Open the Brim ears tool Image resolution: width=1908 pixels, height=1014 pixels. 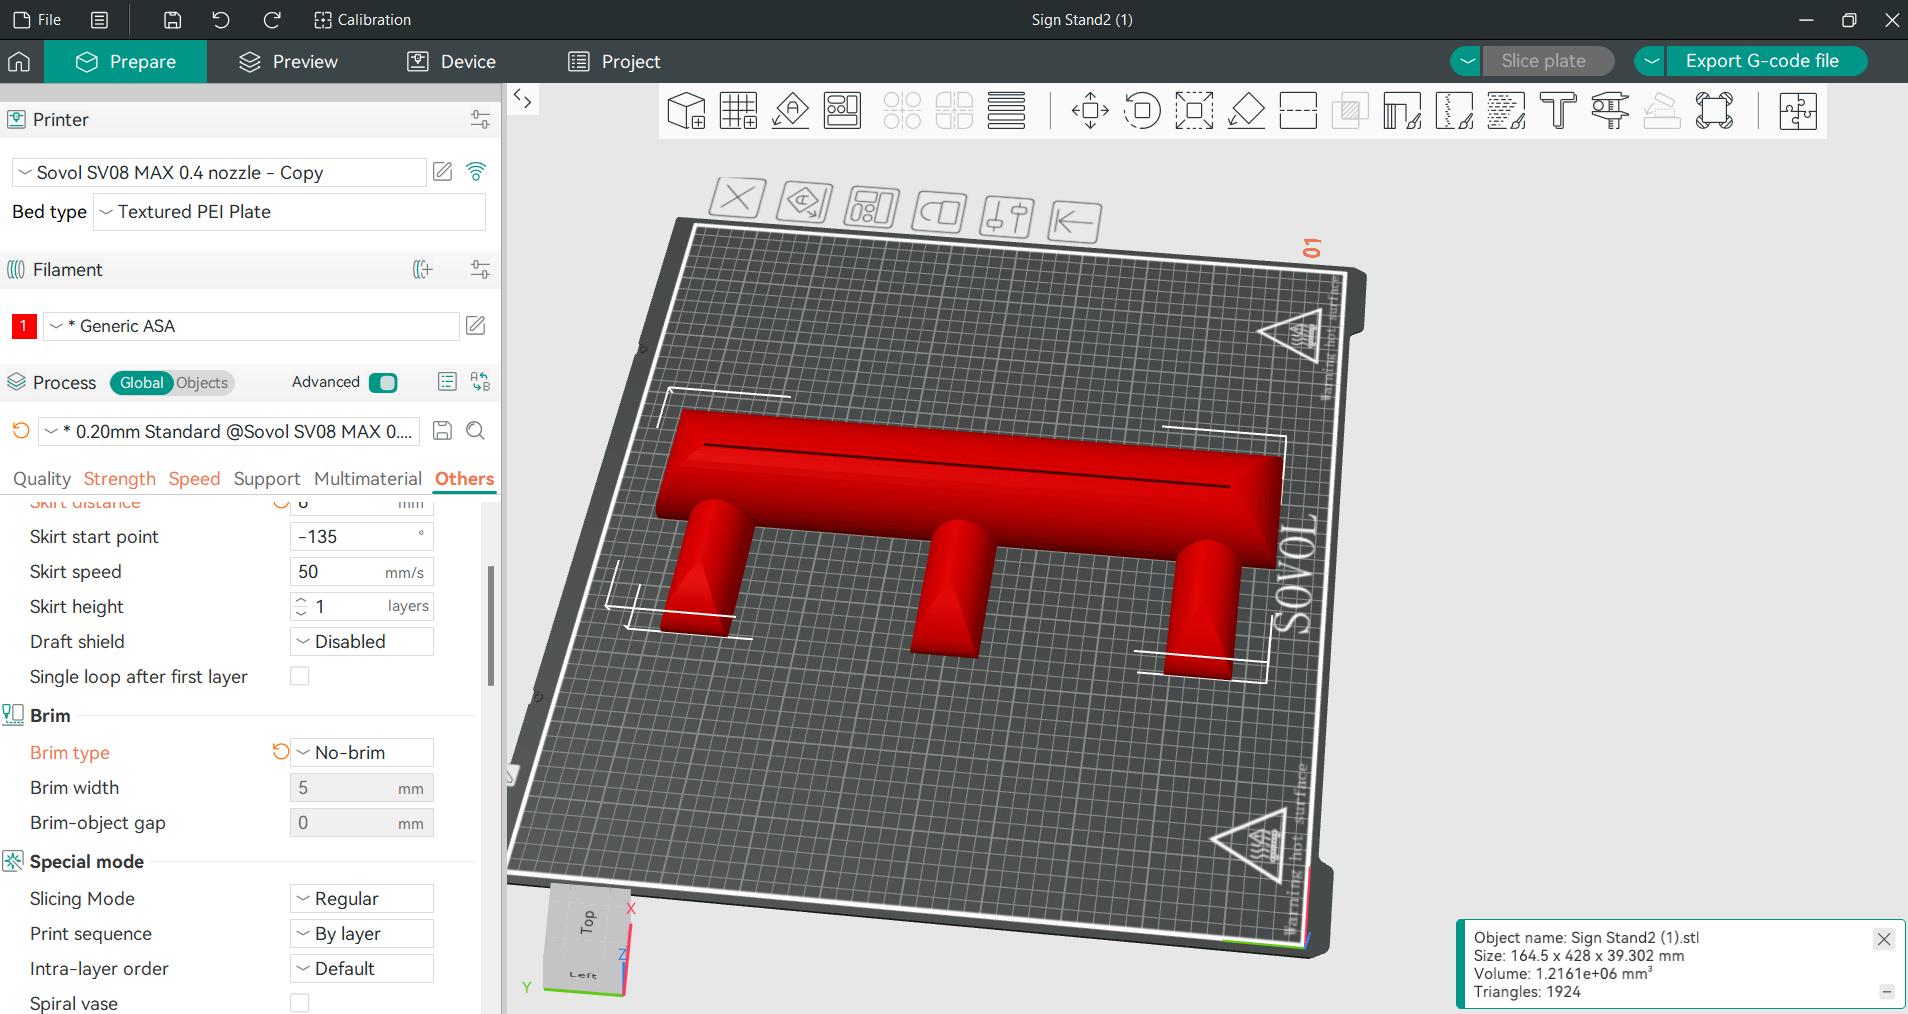1714,111
